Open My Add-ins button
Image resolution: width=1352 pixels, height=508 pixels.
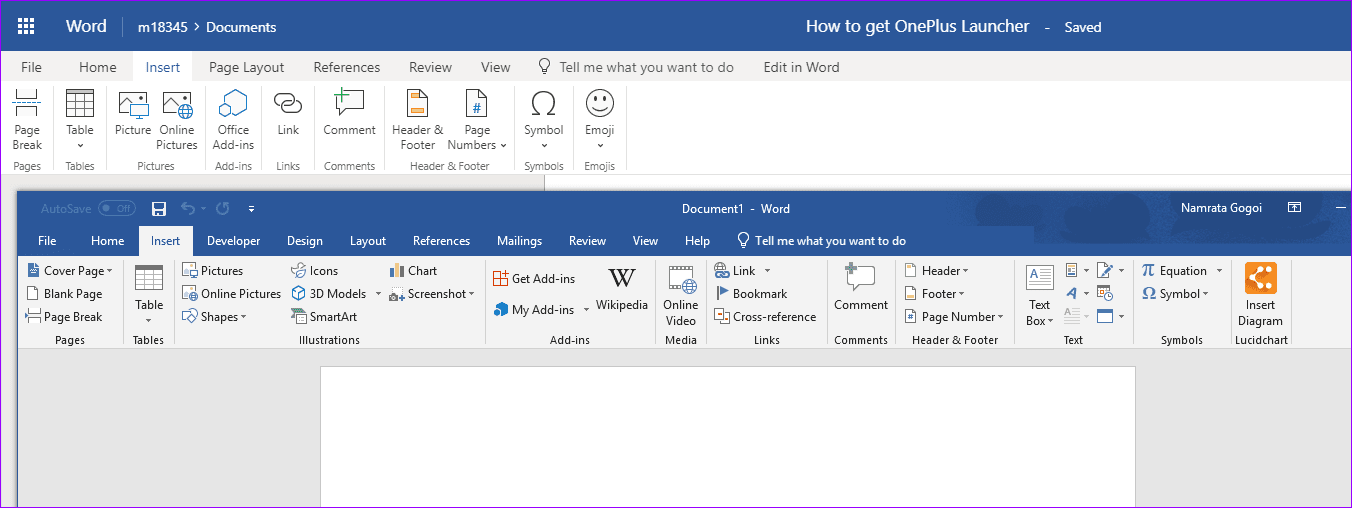(x=535, y=310)
